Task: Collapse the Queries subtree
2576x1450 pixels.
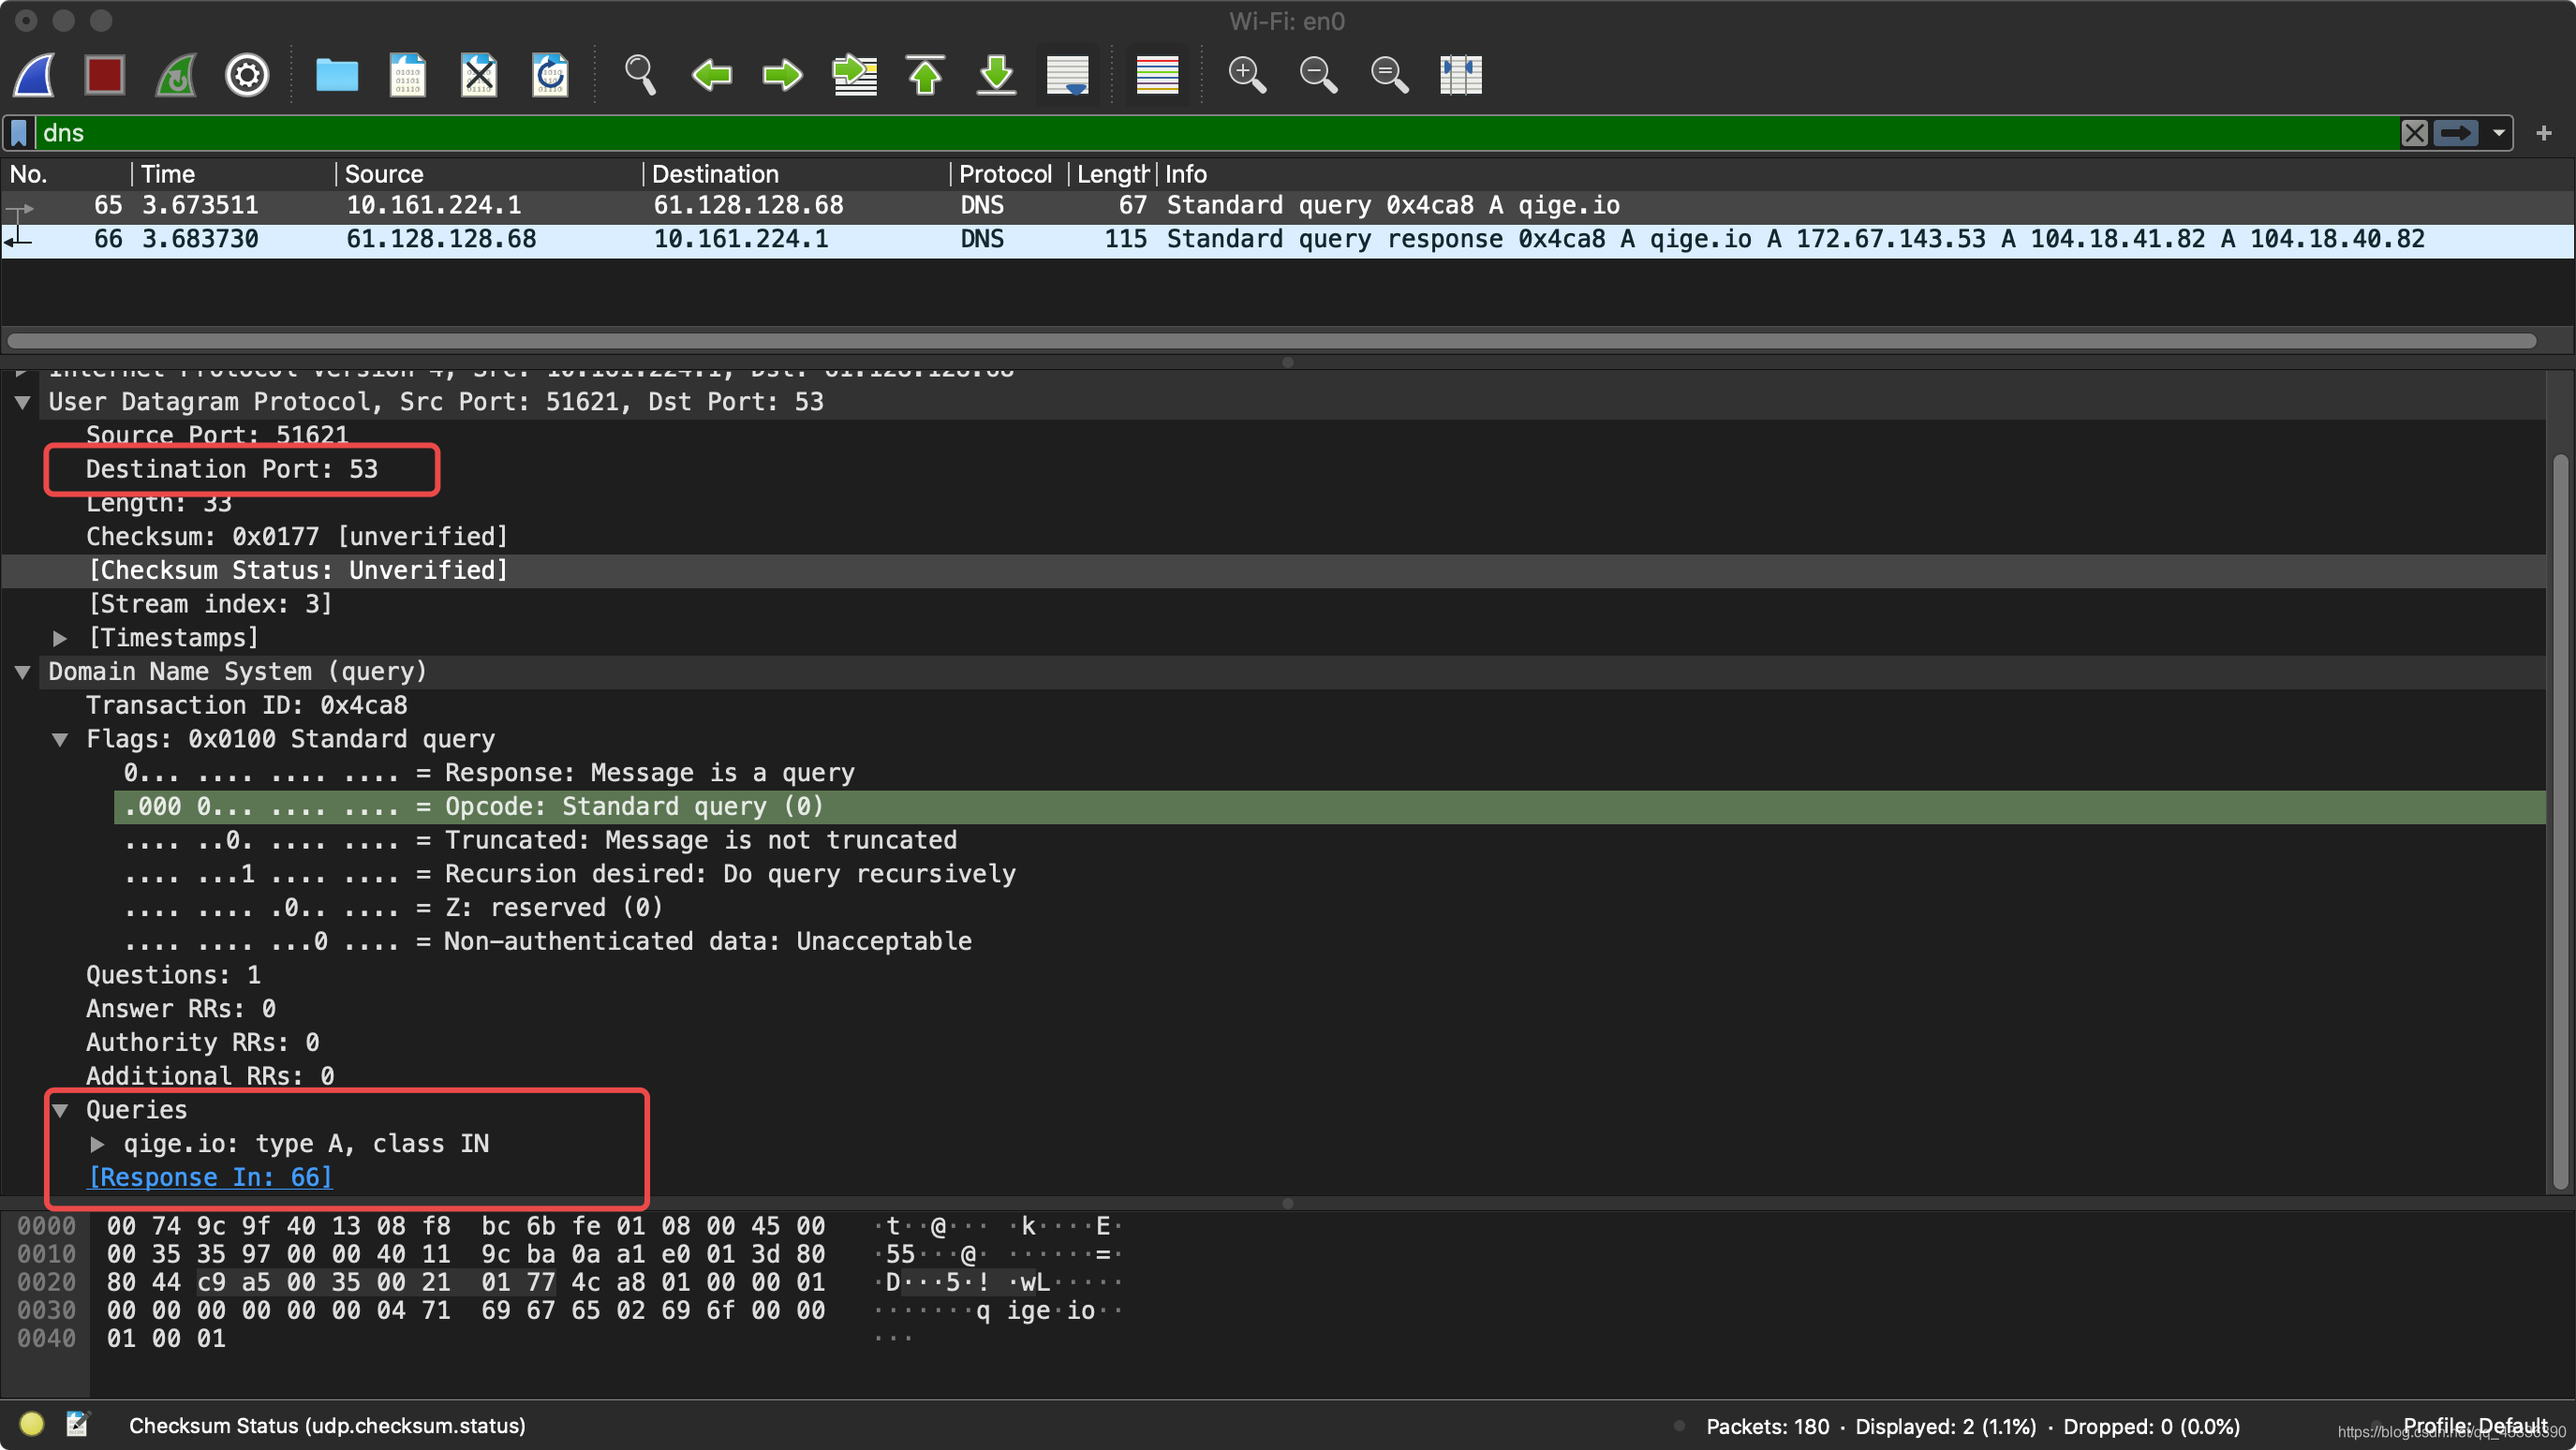Action: point(60,1110)
